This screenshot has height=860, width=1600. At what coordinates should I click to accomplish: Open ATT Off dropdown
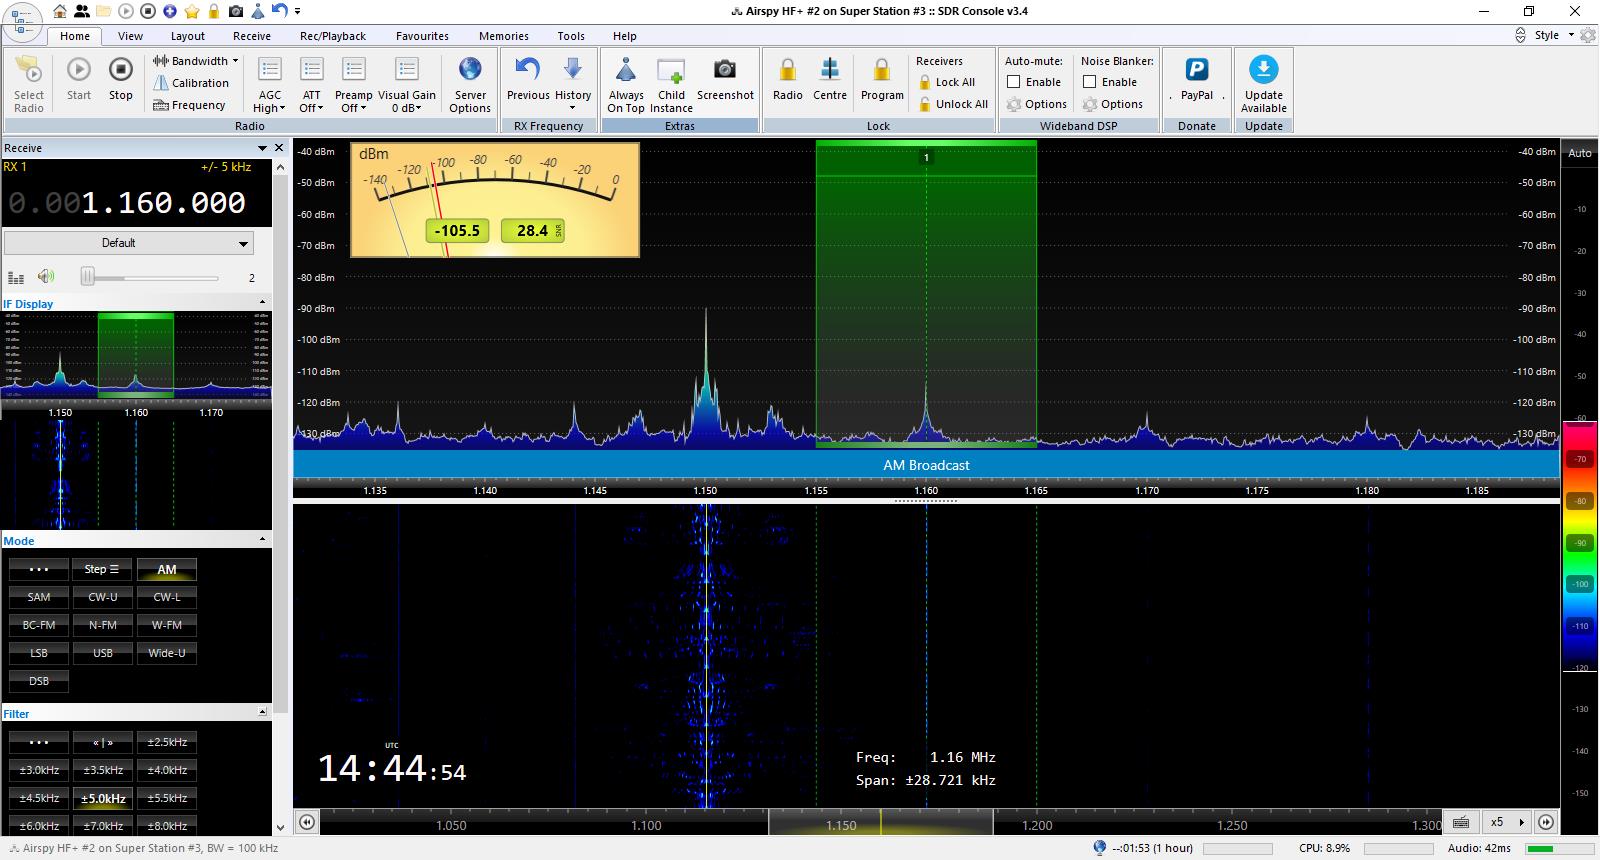coord(312,84)
